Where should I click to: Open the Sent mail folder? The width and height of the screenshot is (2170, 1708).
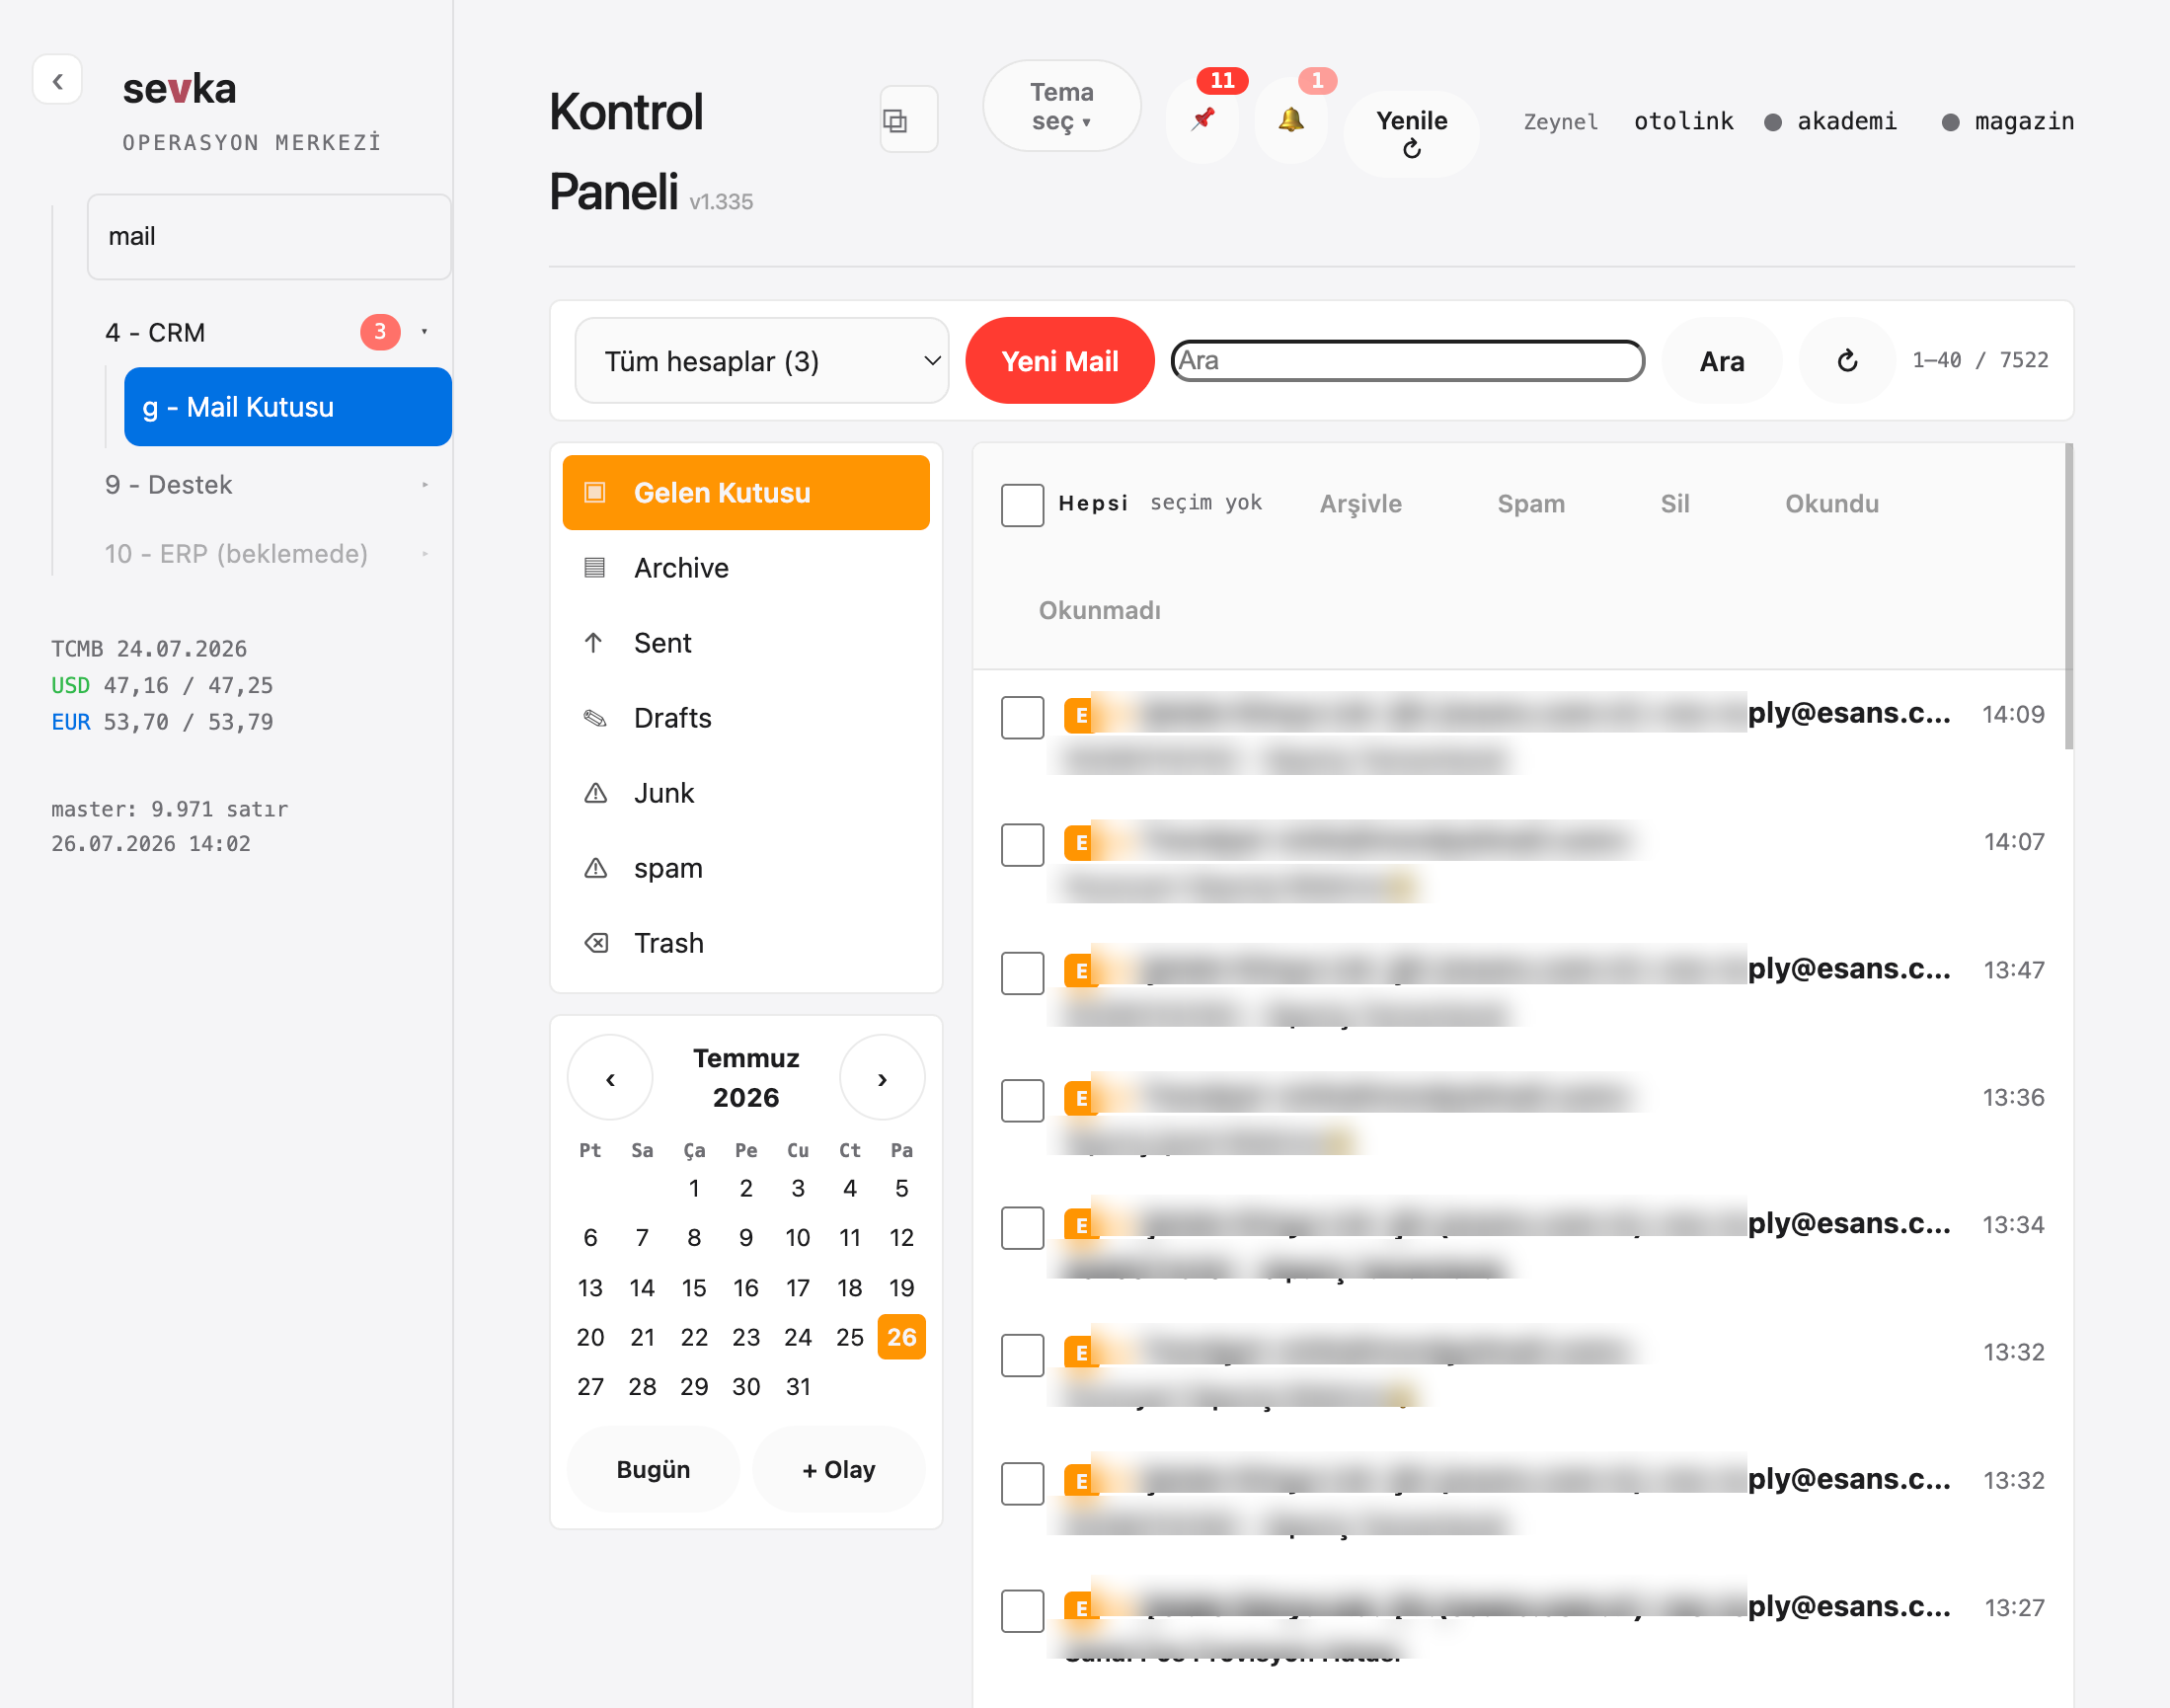click(x=746, y=643)
